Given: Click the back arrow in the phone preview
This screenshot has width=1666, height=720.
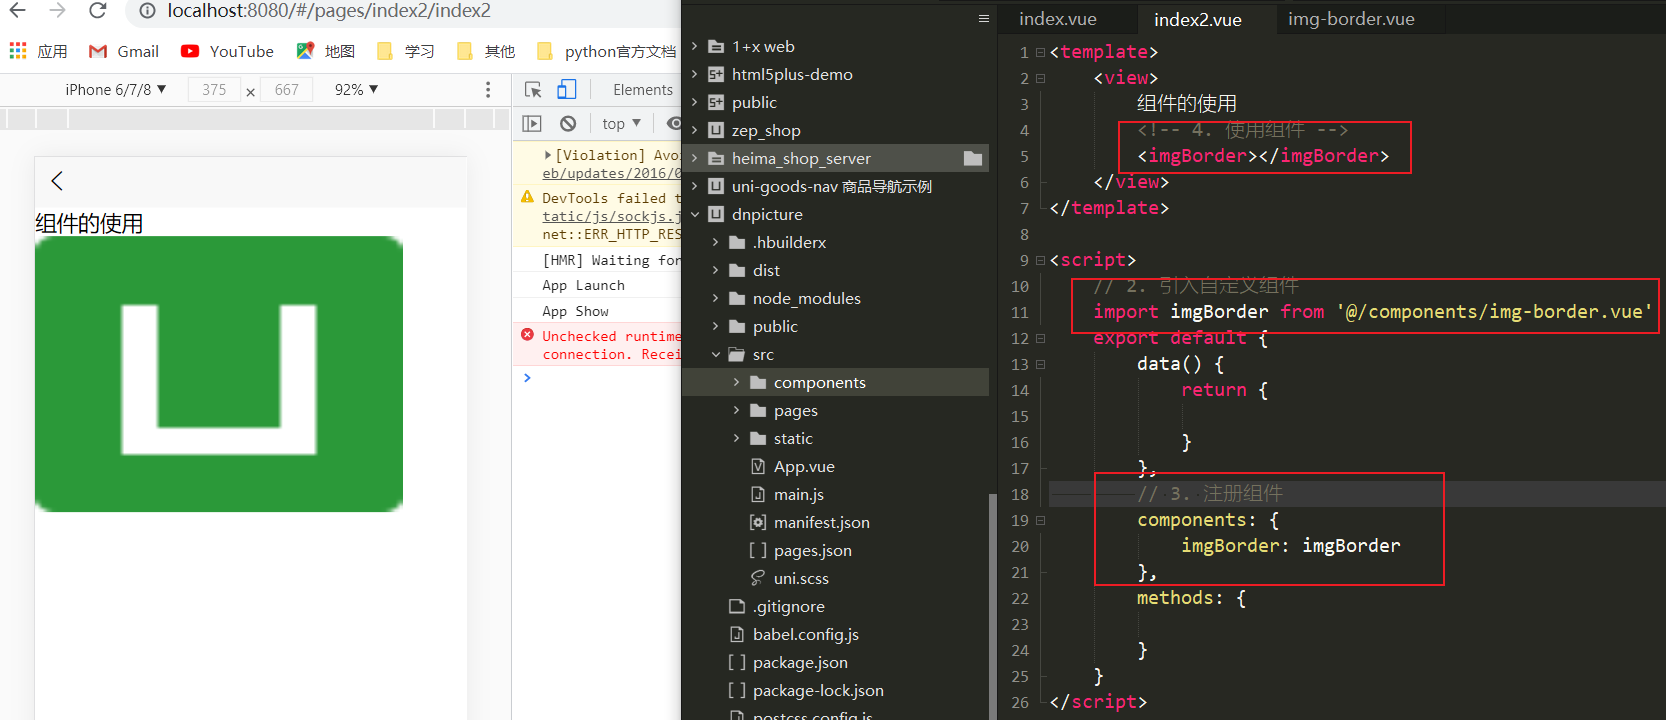Looking at the screenshot, I should [57, 181].
